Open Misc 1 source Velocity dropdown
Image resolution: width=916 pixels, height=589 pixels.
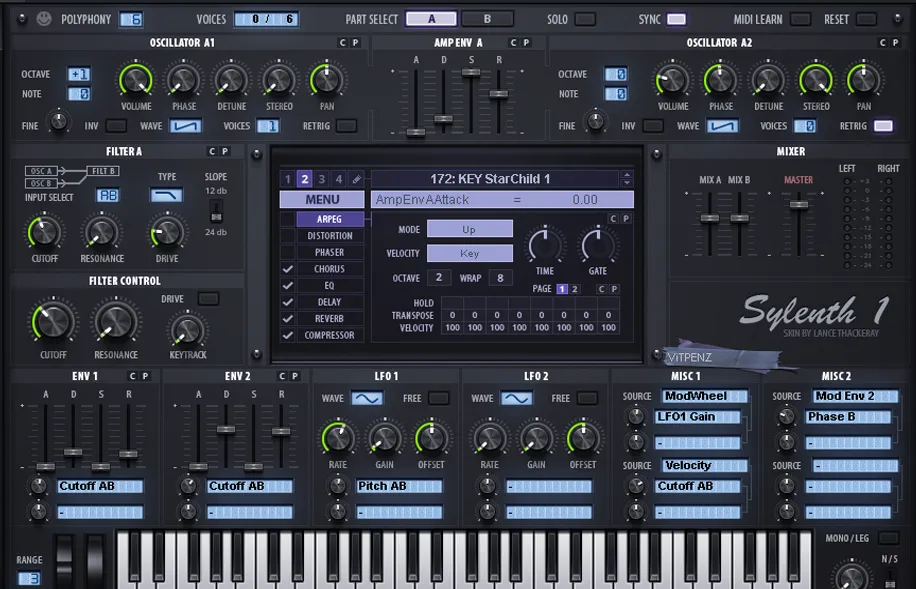click(704, 465)
